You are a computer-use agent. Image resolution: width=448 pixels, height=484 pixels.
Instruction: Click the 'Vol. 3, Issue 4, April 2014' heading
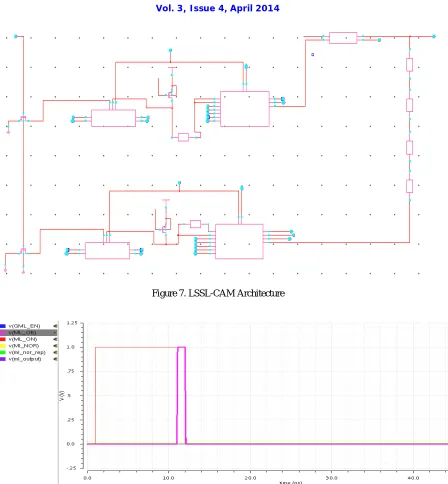(218, 8)
